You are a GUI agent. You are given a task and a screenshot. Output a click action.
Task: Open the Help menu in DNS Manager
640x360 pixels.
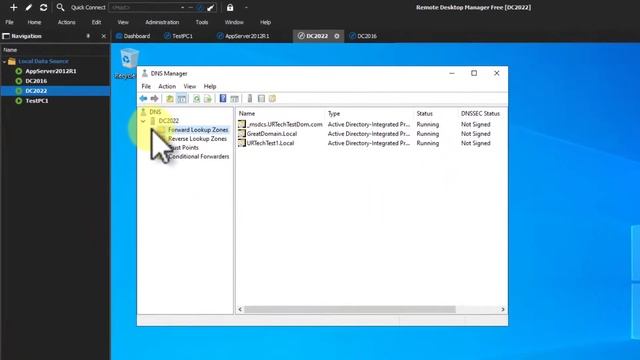point(210,86)
